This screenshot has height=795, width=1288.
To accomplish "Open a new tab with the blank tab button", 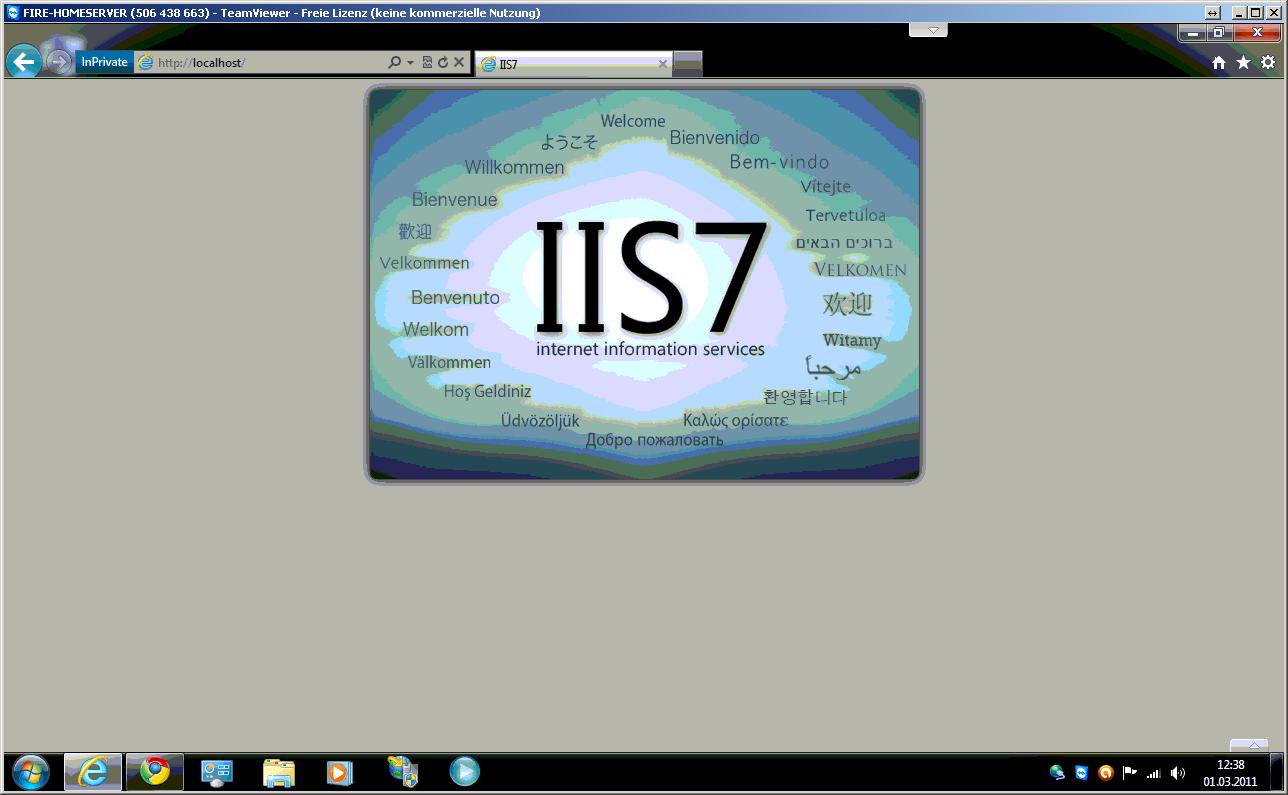I will tap(688, 64).
